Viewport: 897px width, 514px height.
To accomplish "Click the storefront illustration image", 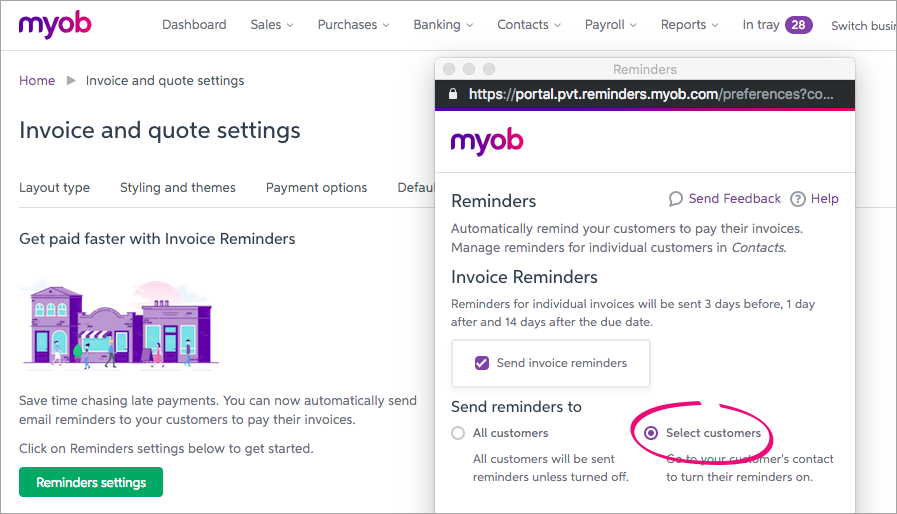I will click(119, 324).
